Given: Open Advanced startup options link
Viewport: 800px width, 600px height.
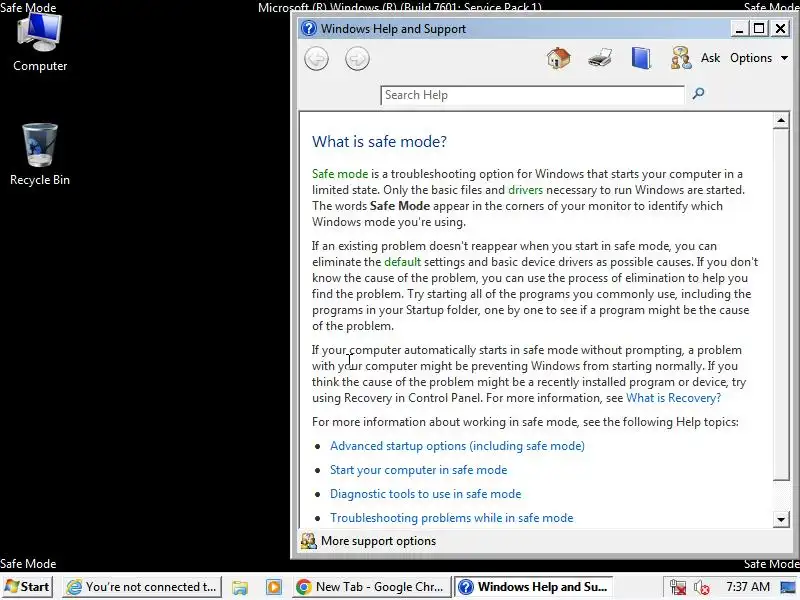Looking at the screenshot, I should (x=457, y=446).
